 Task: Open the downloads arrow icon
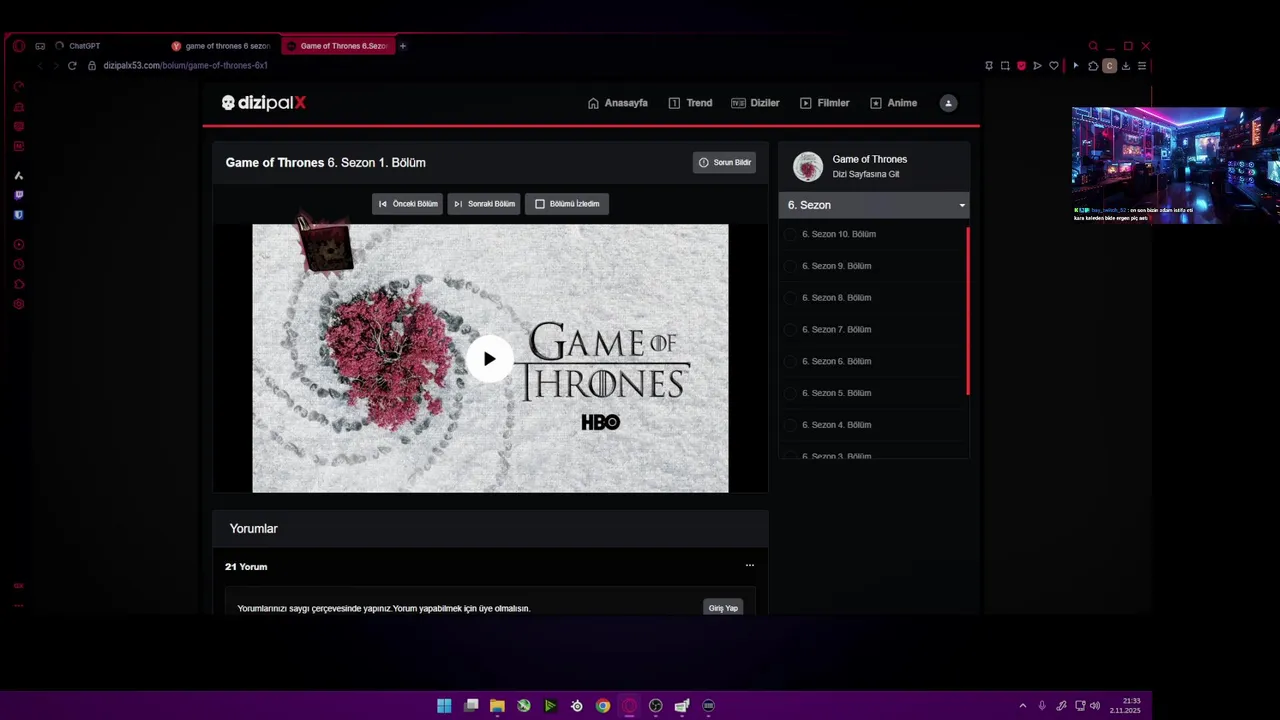(1125, 66)
